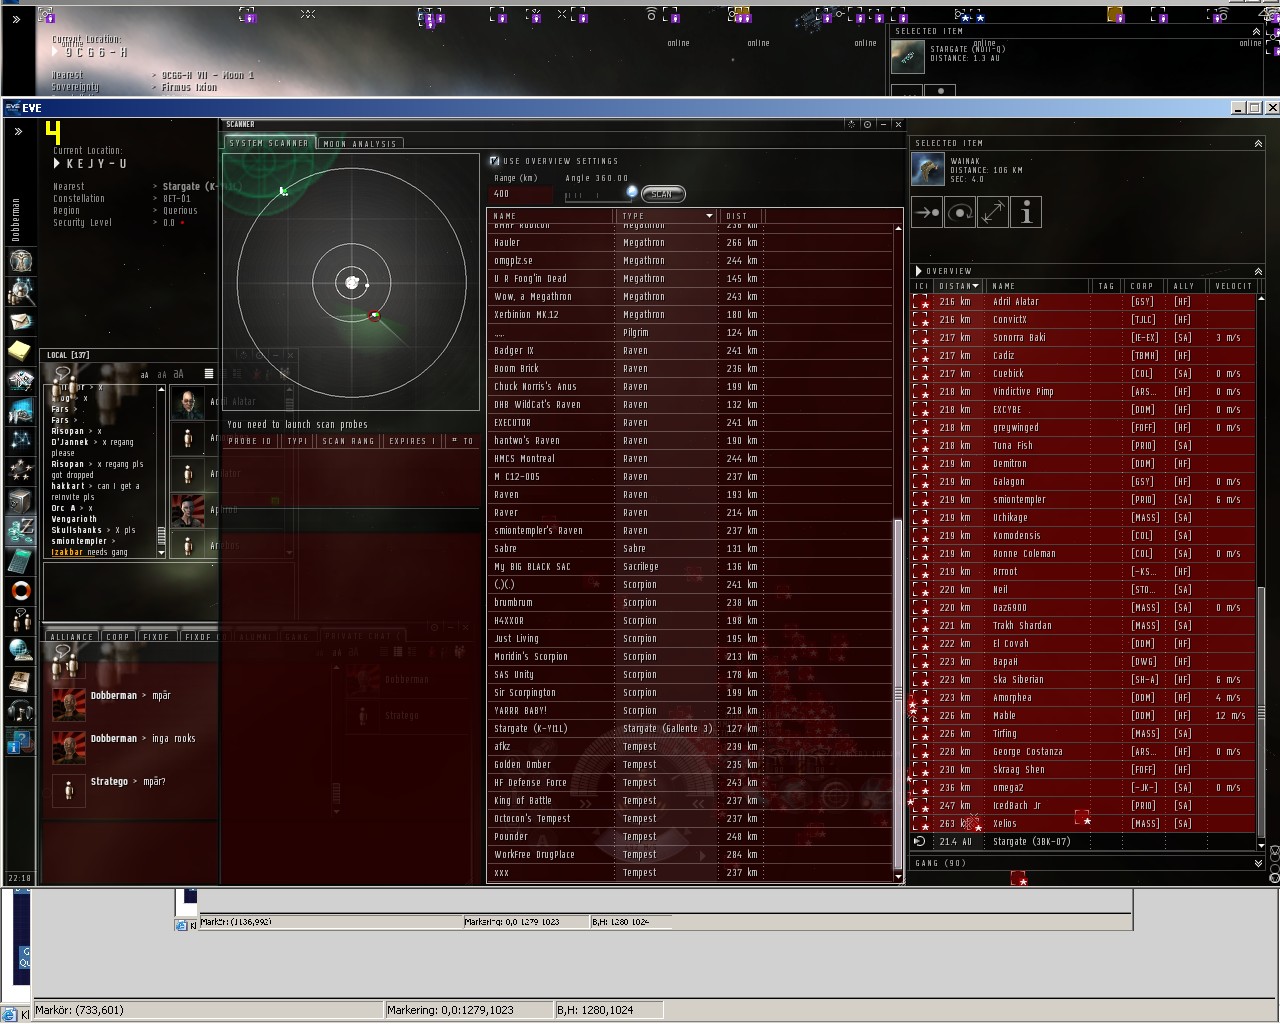Viewport: 1280px width, 1024px height.
Task: Switch to the Moon Analysis tab
Action: tap(360, 143)
